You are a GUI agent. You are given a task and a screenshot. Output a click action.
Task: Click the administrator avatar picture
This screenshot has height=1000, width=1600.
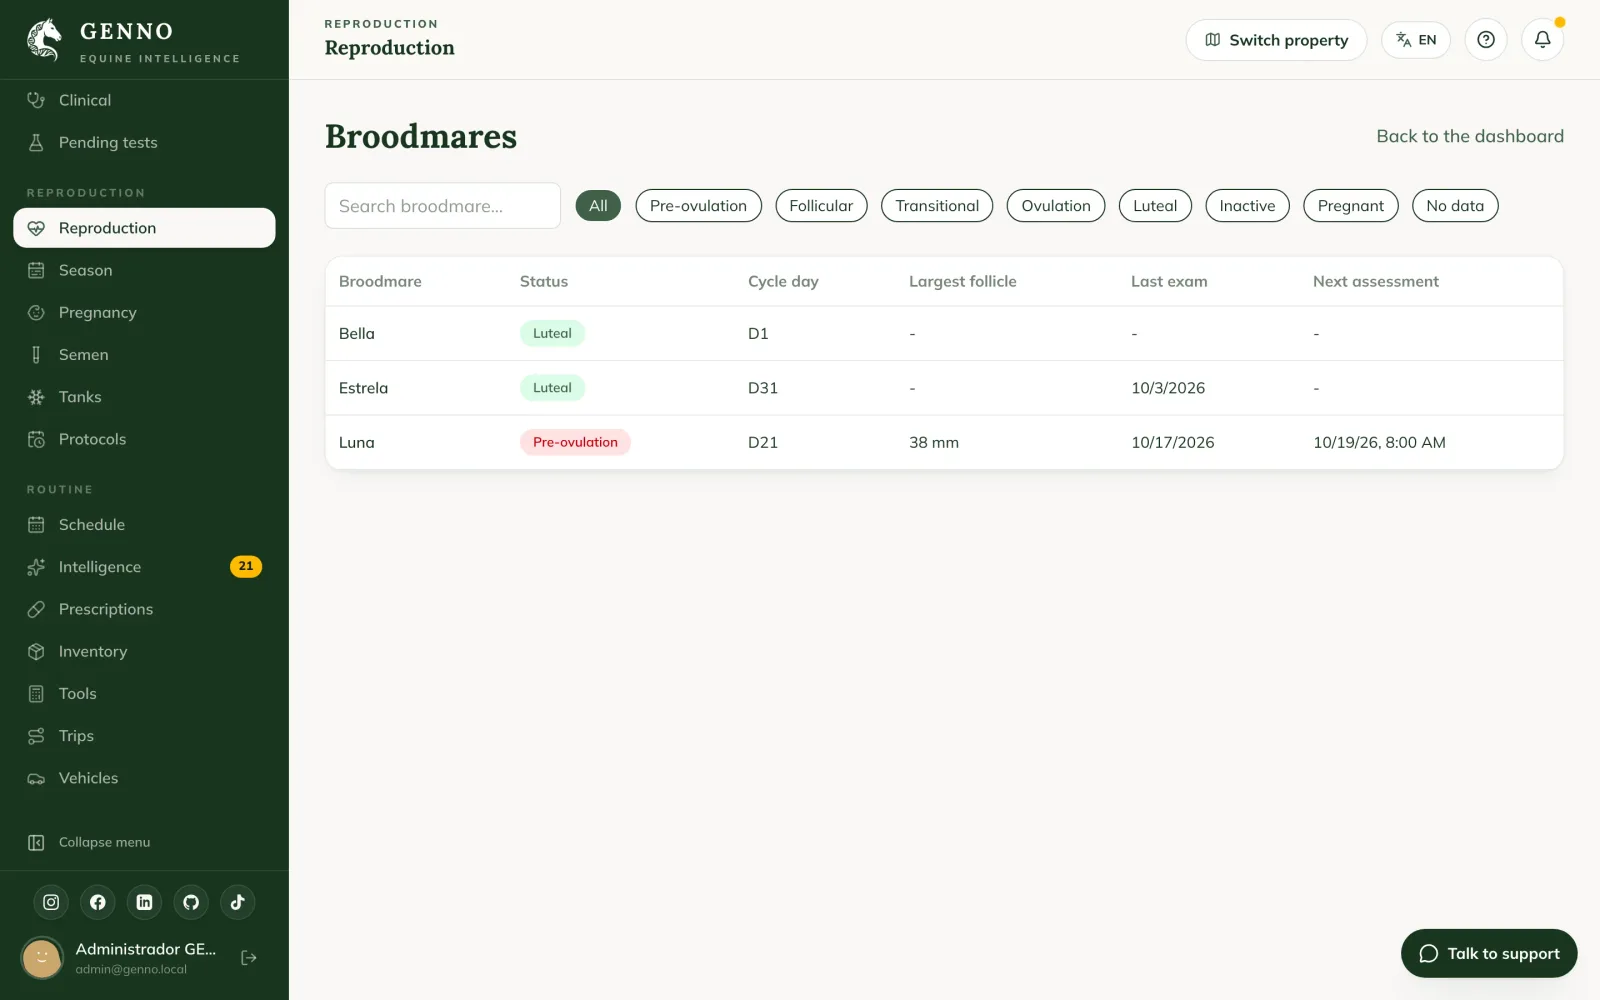[x=42, y=958]
